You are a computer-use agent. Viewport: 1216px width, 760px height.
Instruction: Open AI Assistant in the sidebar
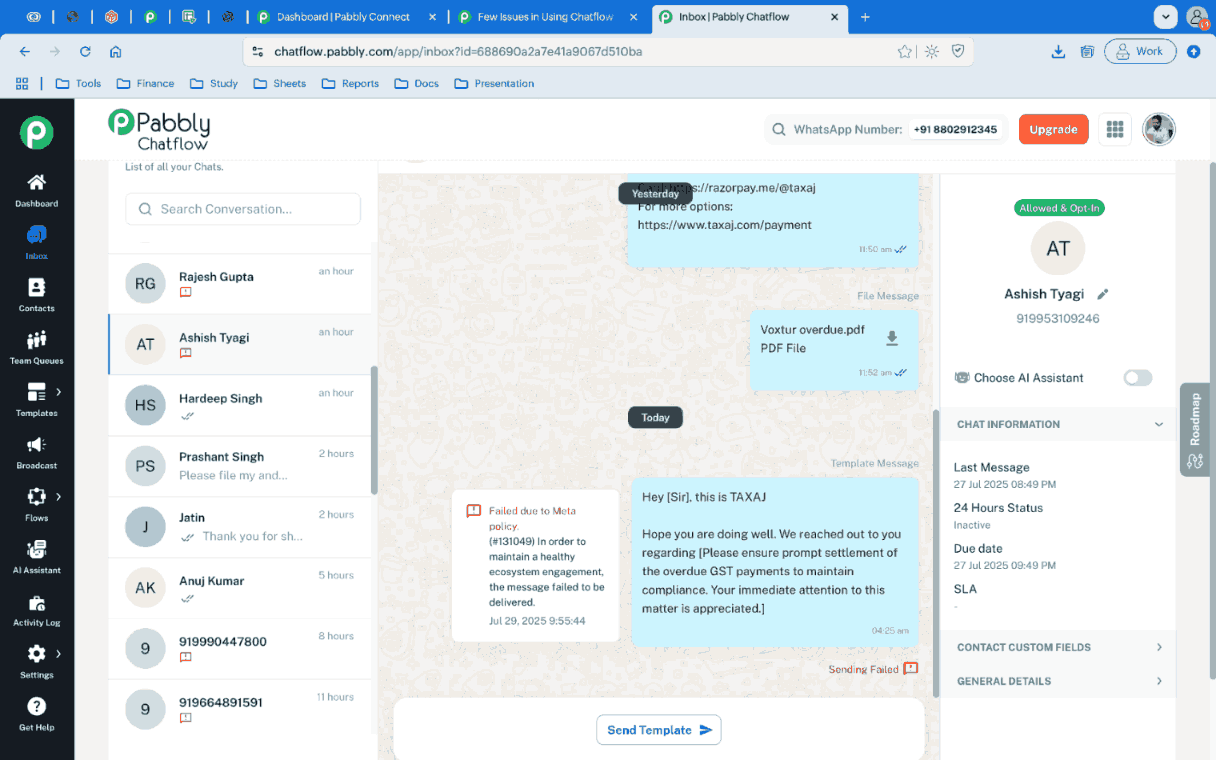(36, 557)
